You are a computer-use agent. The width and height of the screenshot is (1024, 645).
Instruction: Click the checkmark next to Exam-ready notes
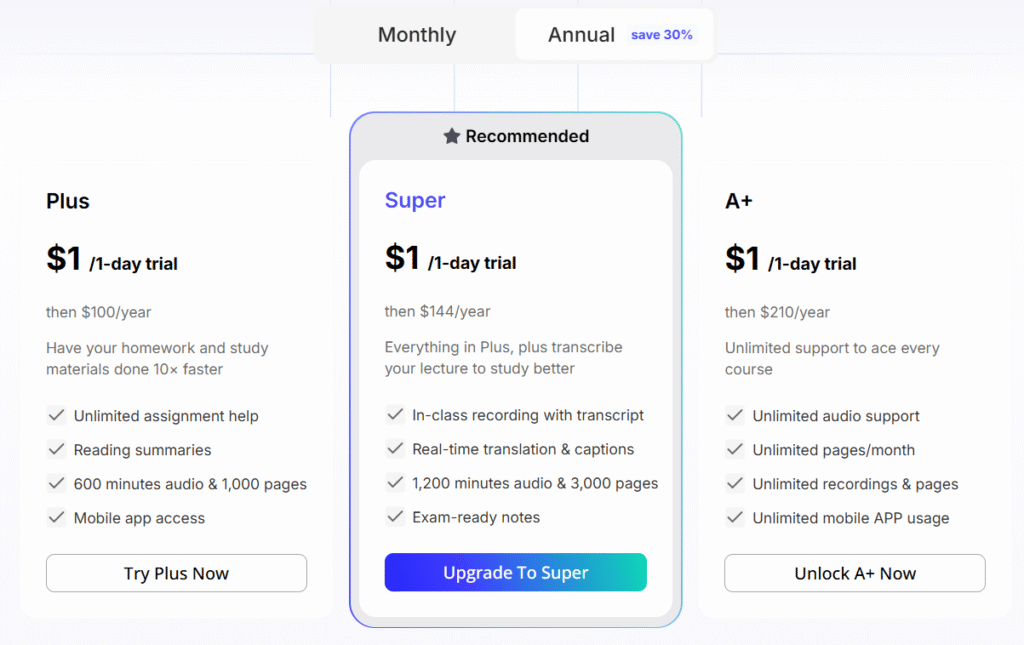(x=395, y=517)
